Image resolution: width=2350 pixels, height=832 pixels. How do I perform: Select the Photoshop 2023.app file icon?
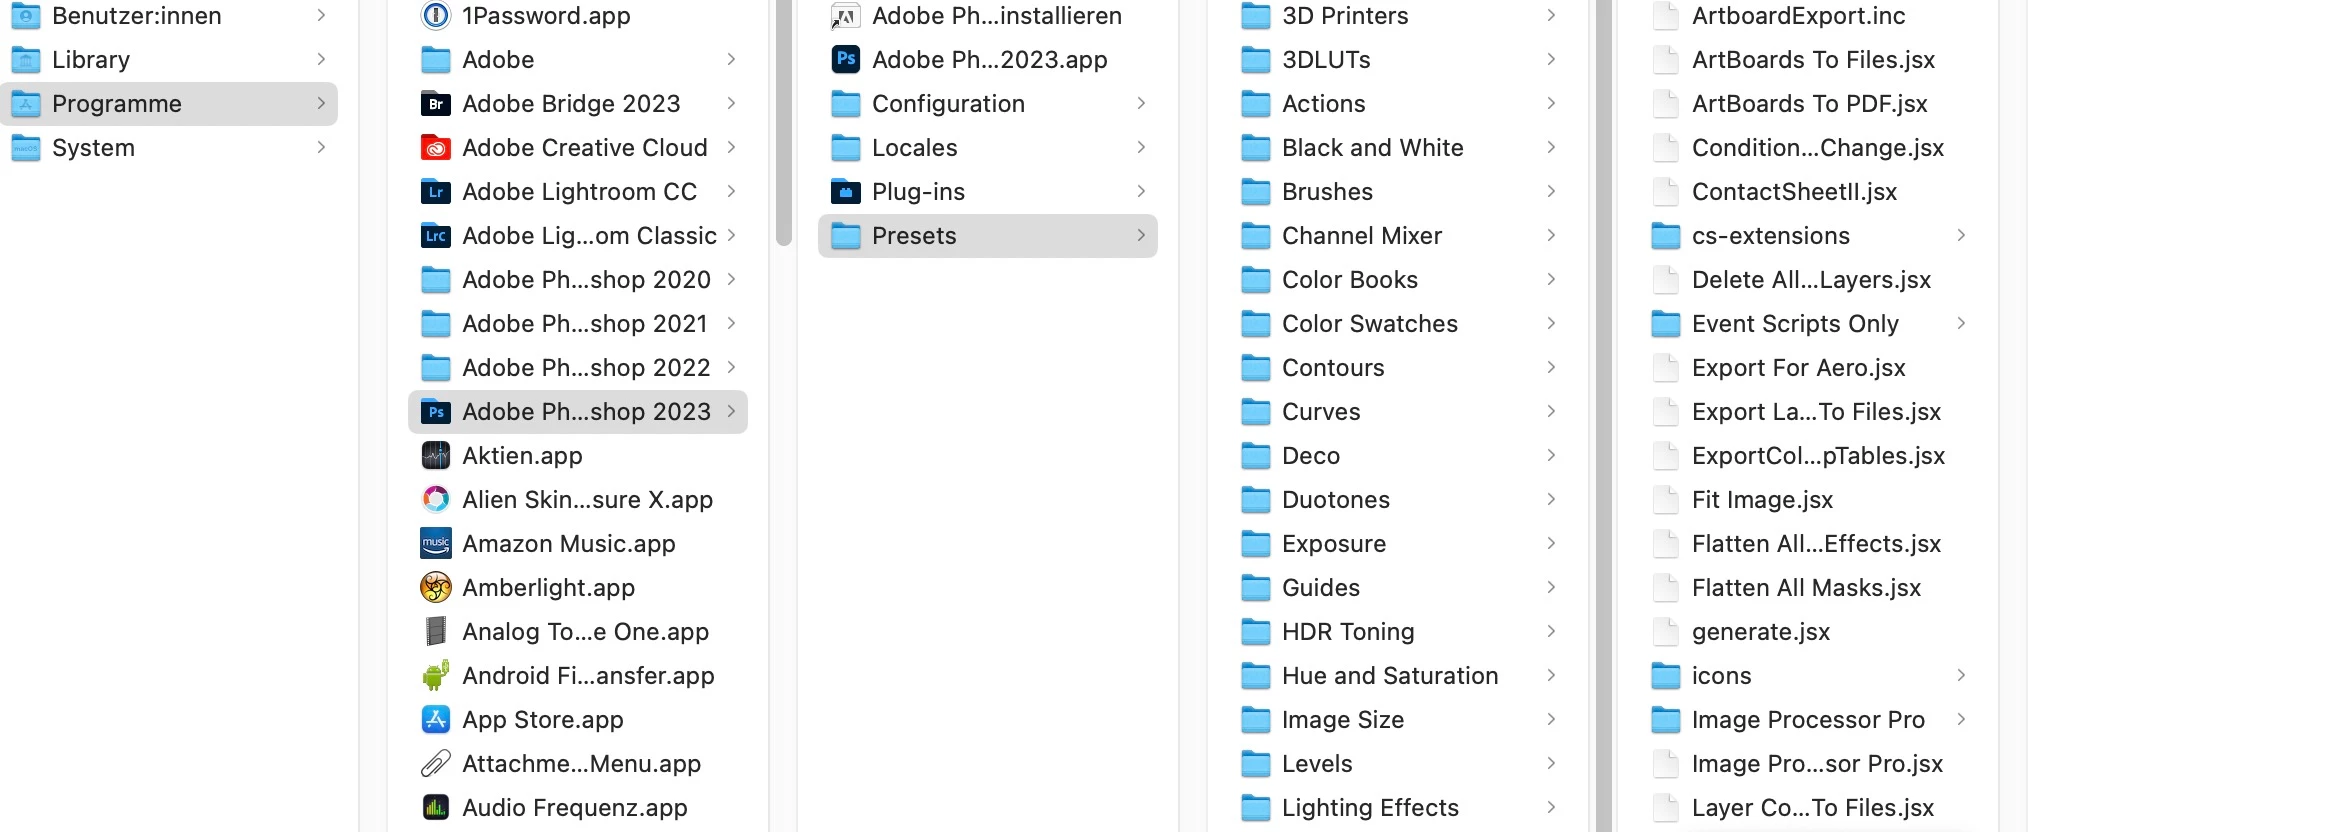[846, 60]
